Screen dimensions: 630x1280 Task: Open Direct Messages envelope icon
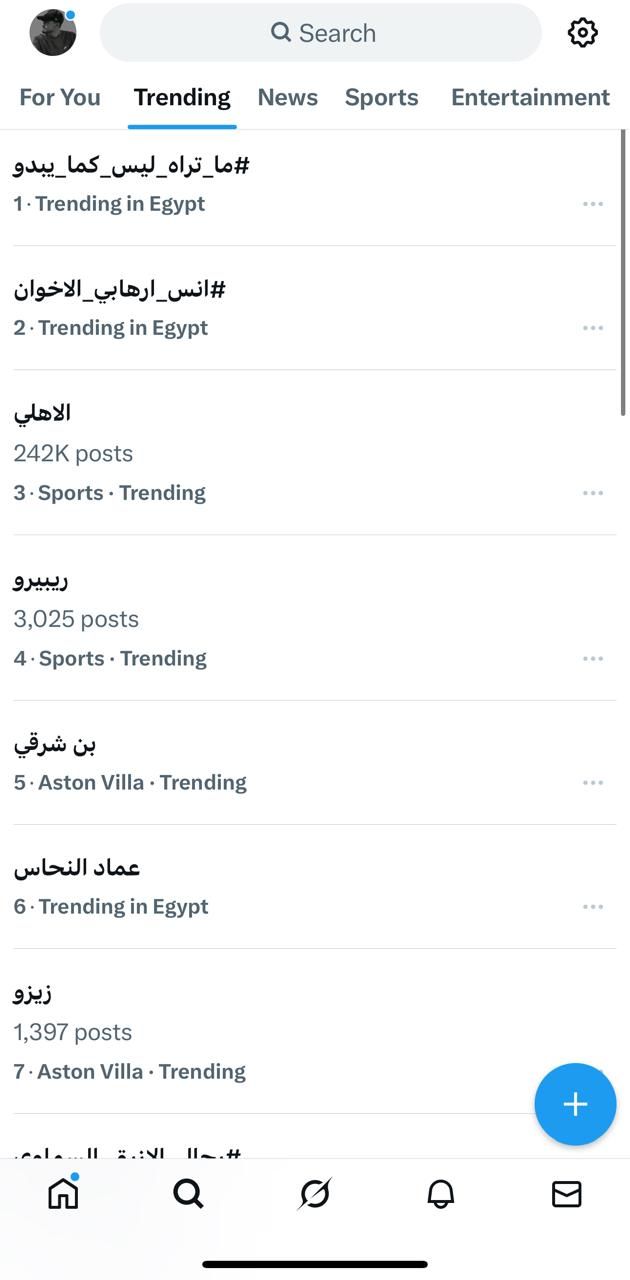566,1193
